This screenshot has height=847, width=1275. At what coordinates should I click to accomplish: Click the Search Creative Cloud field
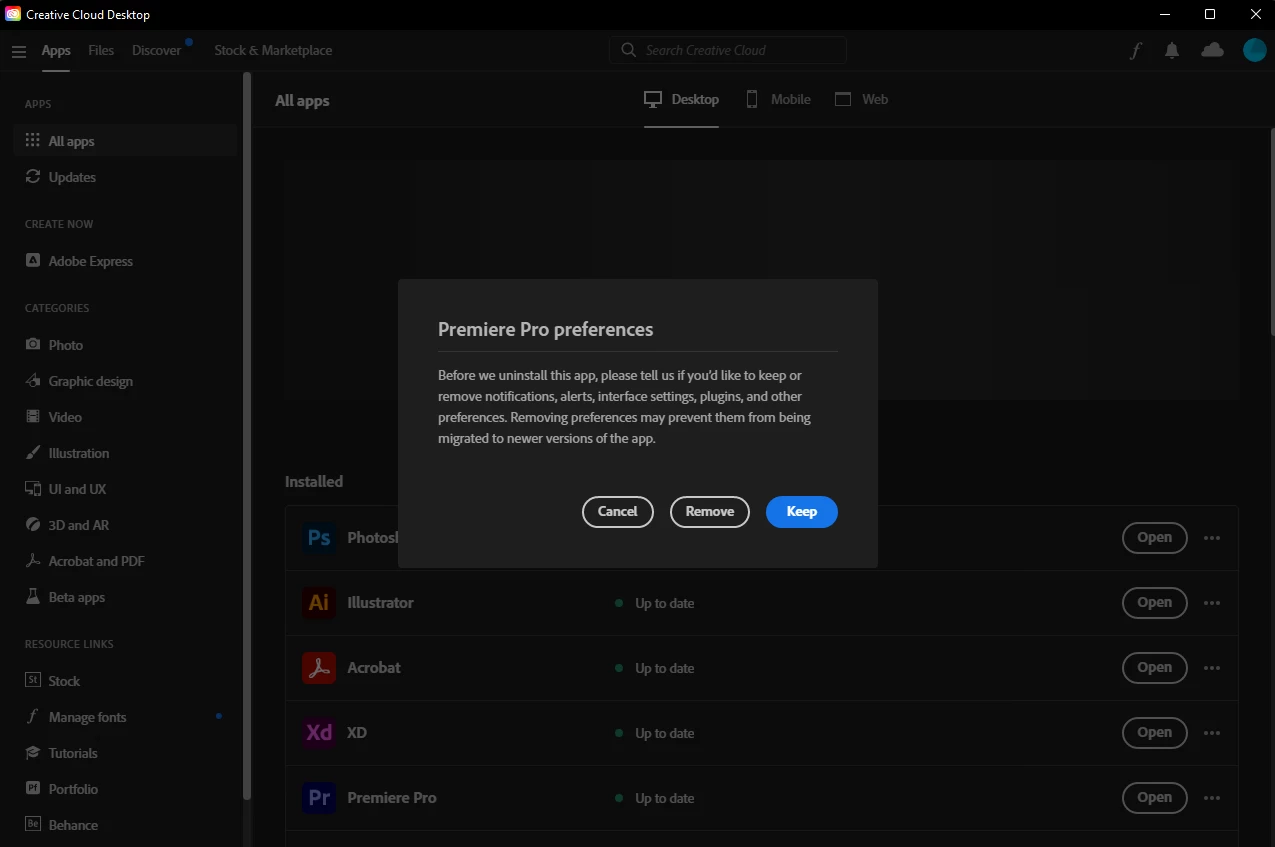point(728,50)
